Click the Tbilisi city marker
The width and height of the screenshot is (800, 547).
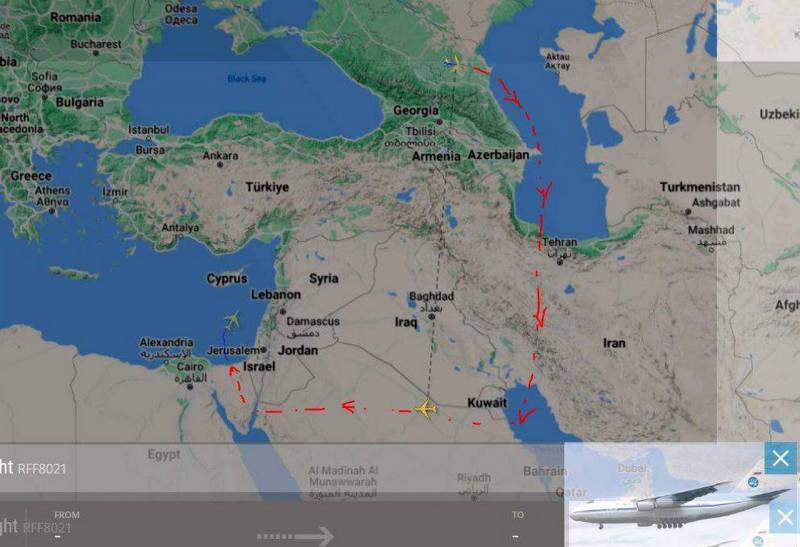439,122
